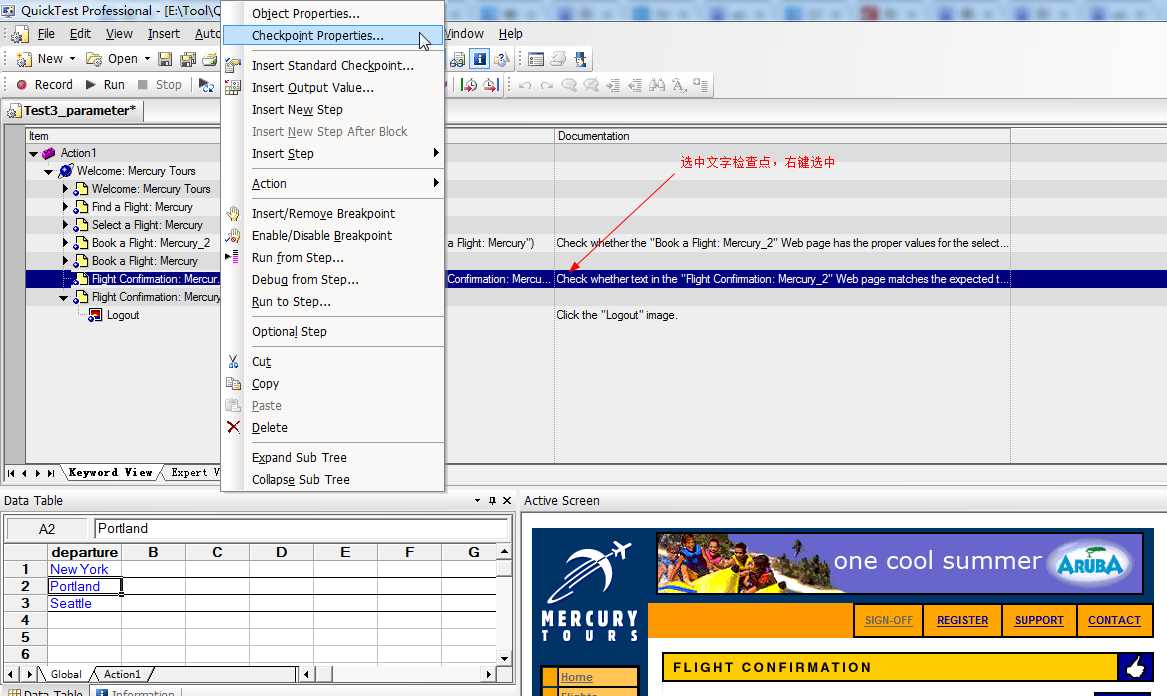This screenshot has width=1167, height=696.
Task: Click the Insert/Remove Breakpoint hand icon
Action: point(234,214)
